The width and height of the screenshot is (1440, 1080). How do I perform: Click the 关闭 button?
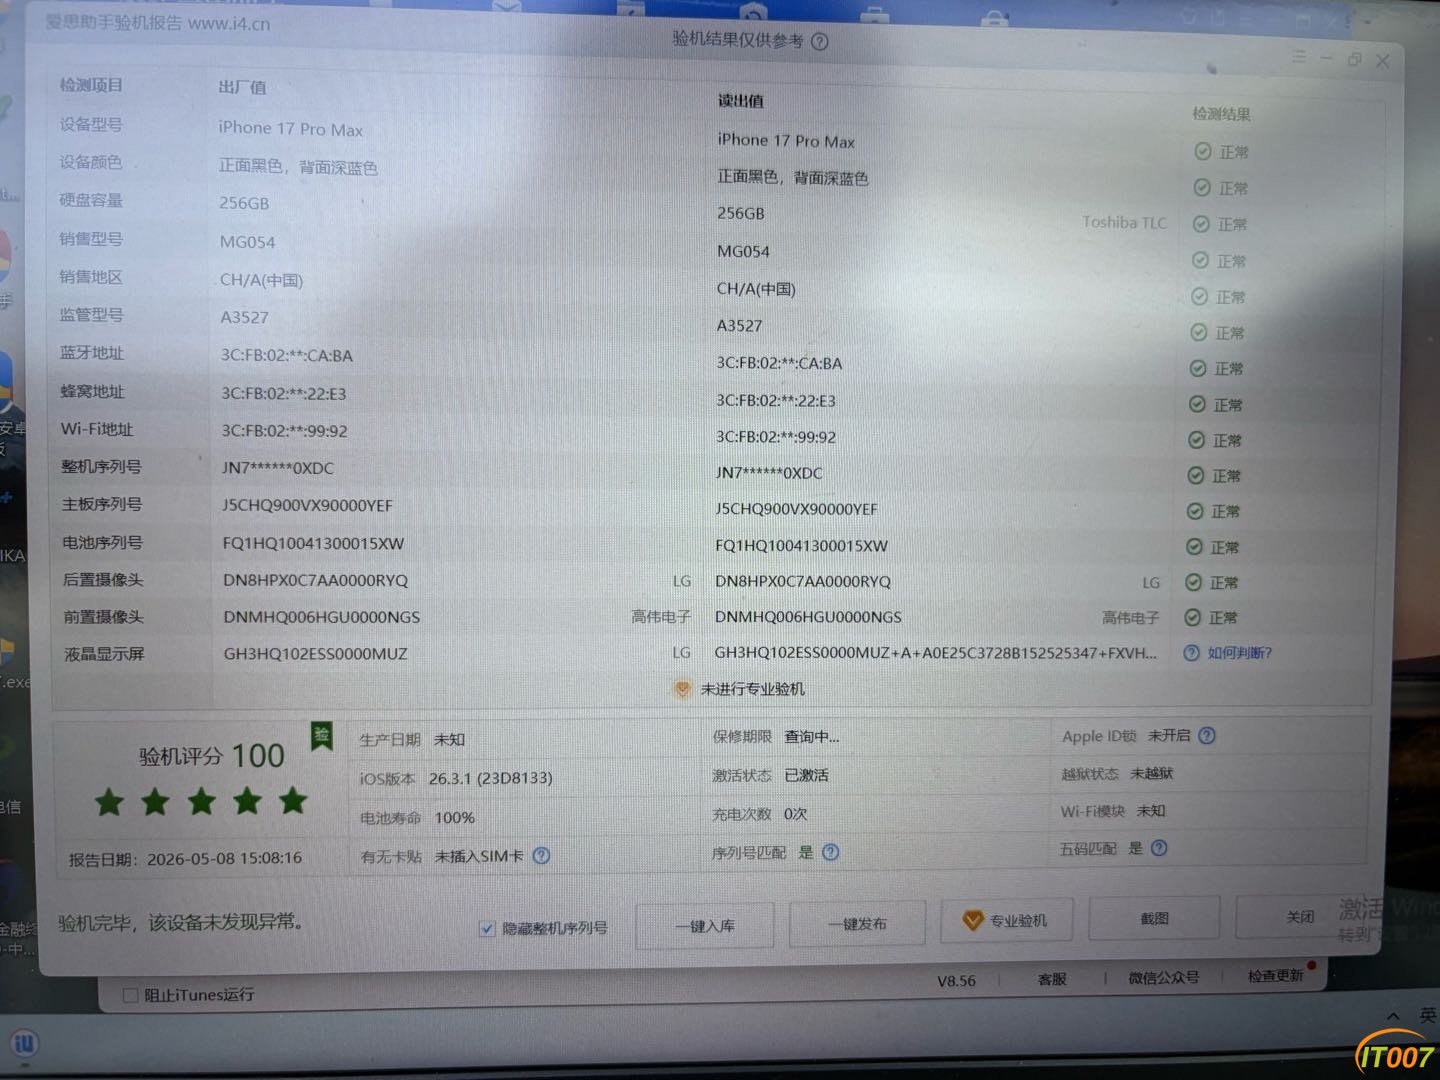coord(1299,916)
